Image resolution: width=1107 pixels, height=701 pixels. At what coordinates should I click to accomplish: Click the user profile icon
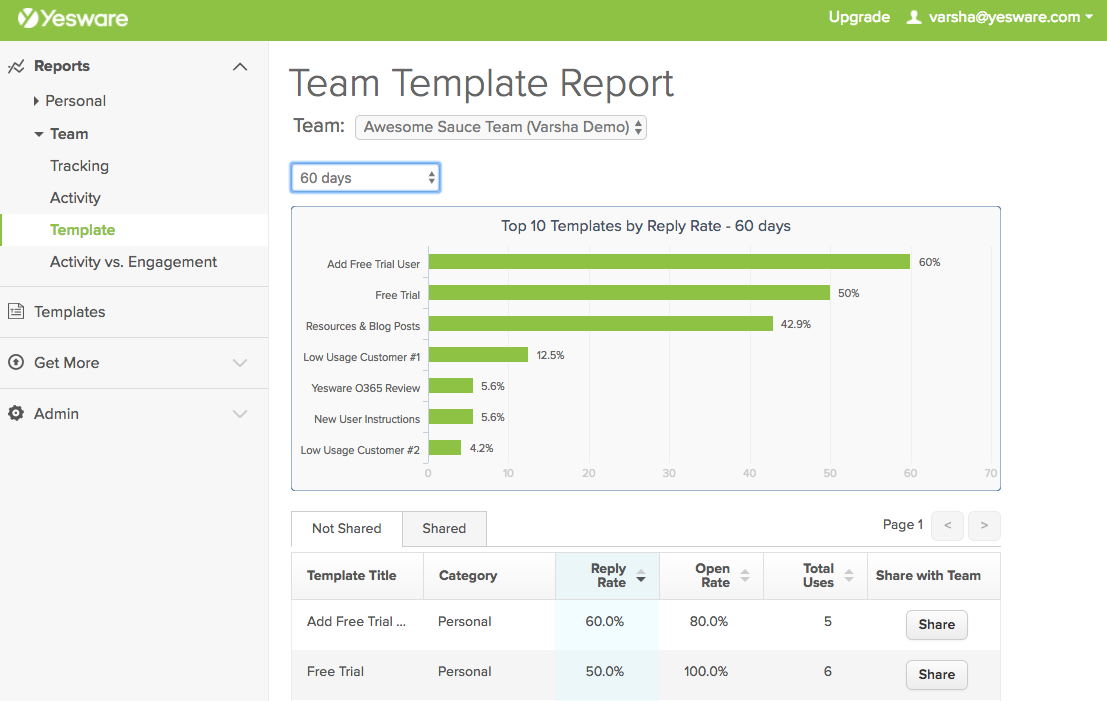tap(914, 17)
